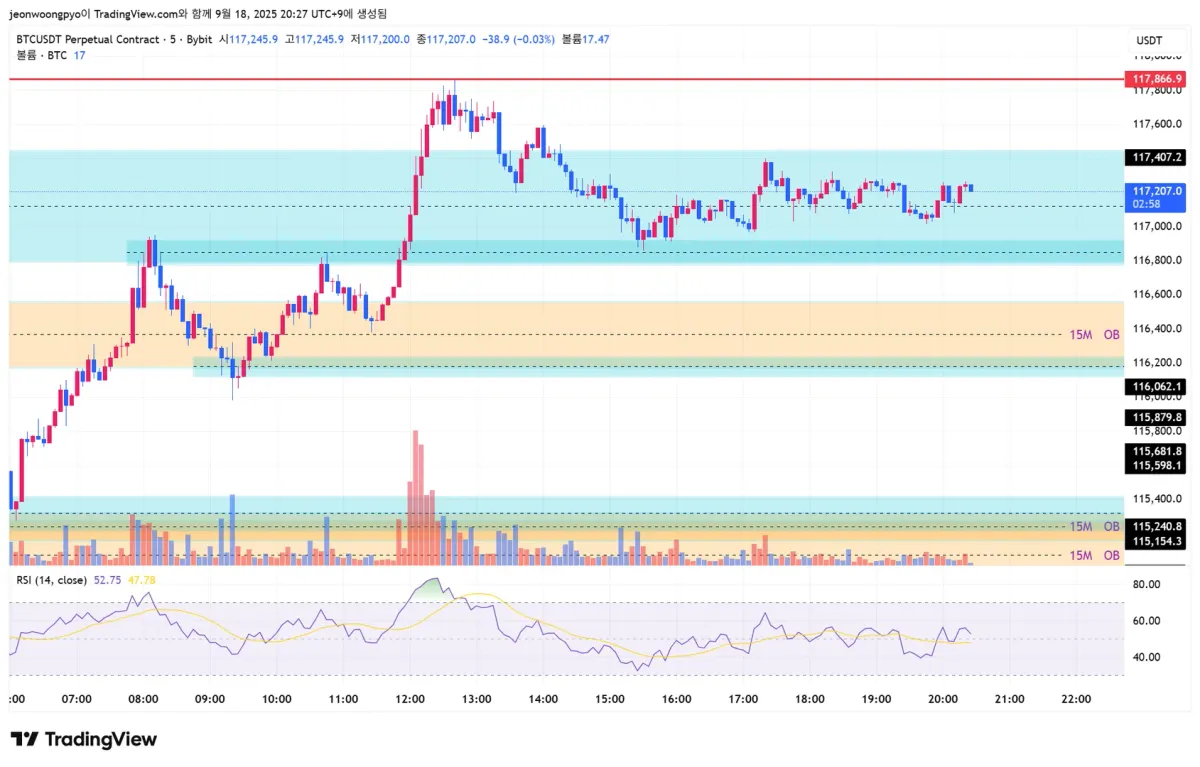Click the USDT currency label on price axis

click(x=1148, y=40)
